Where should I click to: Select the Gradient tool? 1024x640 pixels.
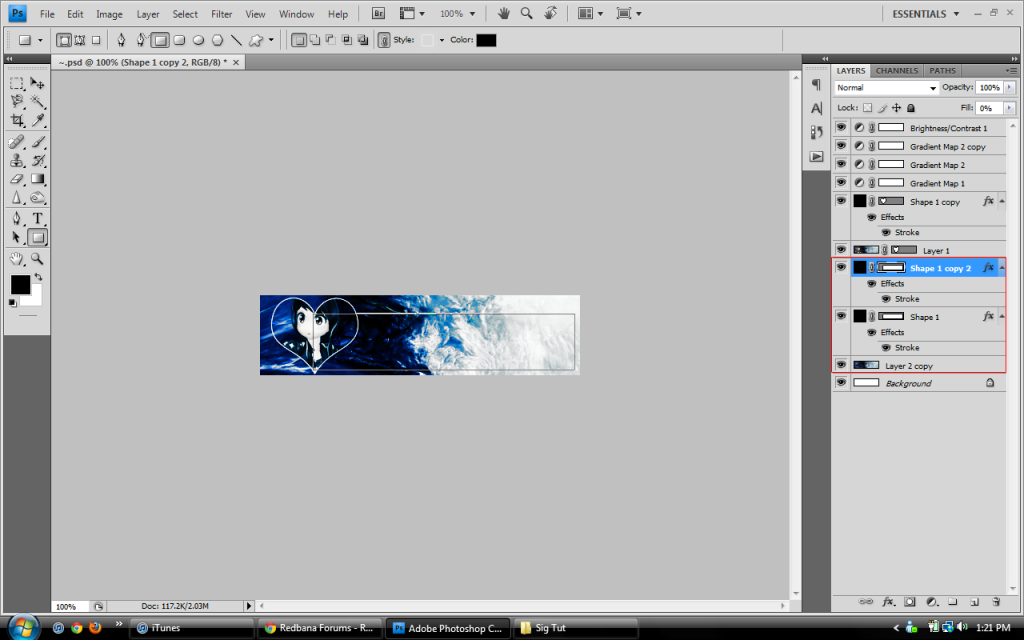pos(37,178)
